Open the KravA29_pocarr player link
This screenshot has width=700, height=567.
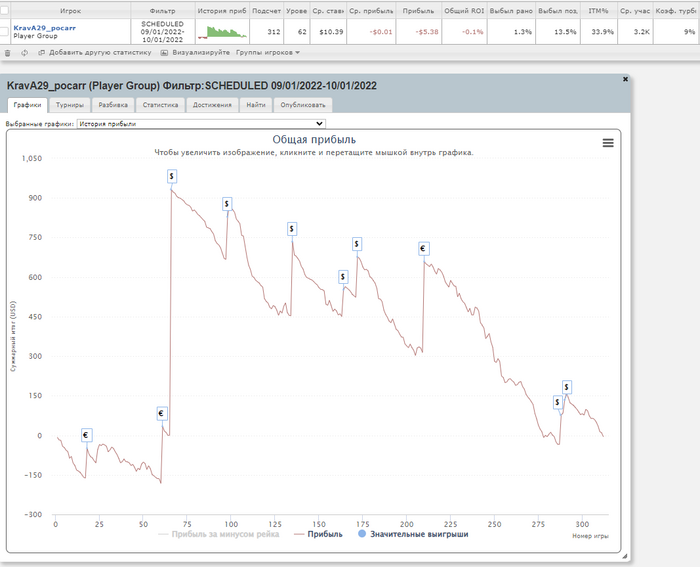pyautogui.click(x=44, y=28)
